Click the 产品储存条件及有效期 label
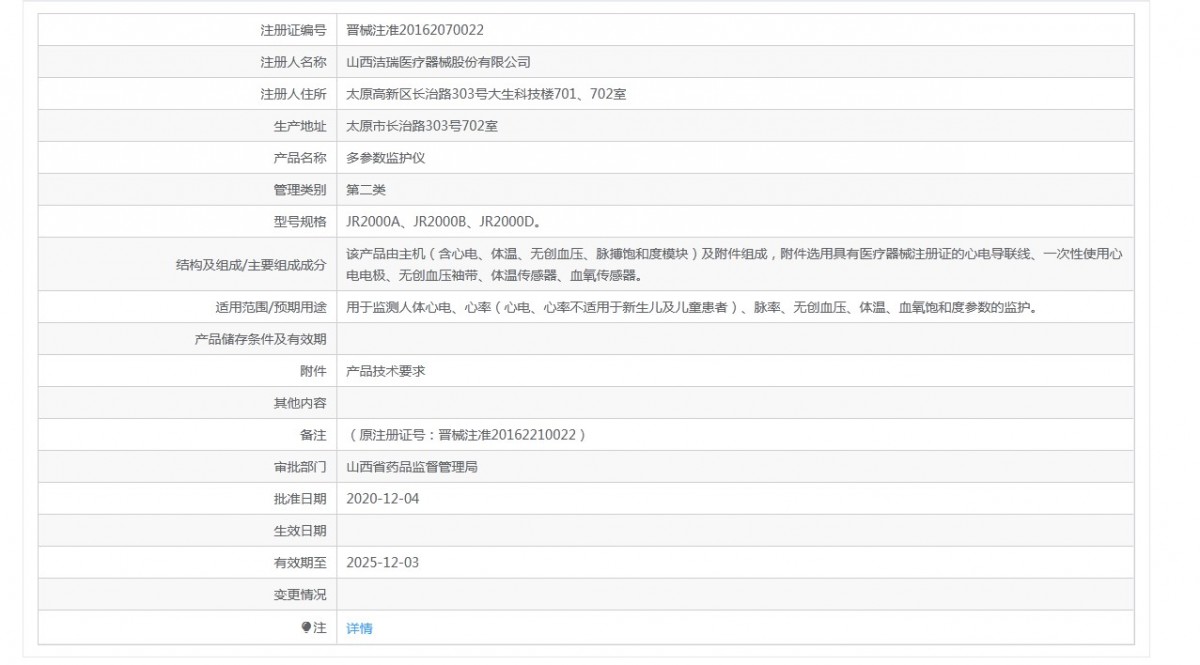1200x665 pixels. coord(260,339)
